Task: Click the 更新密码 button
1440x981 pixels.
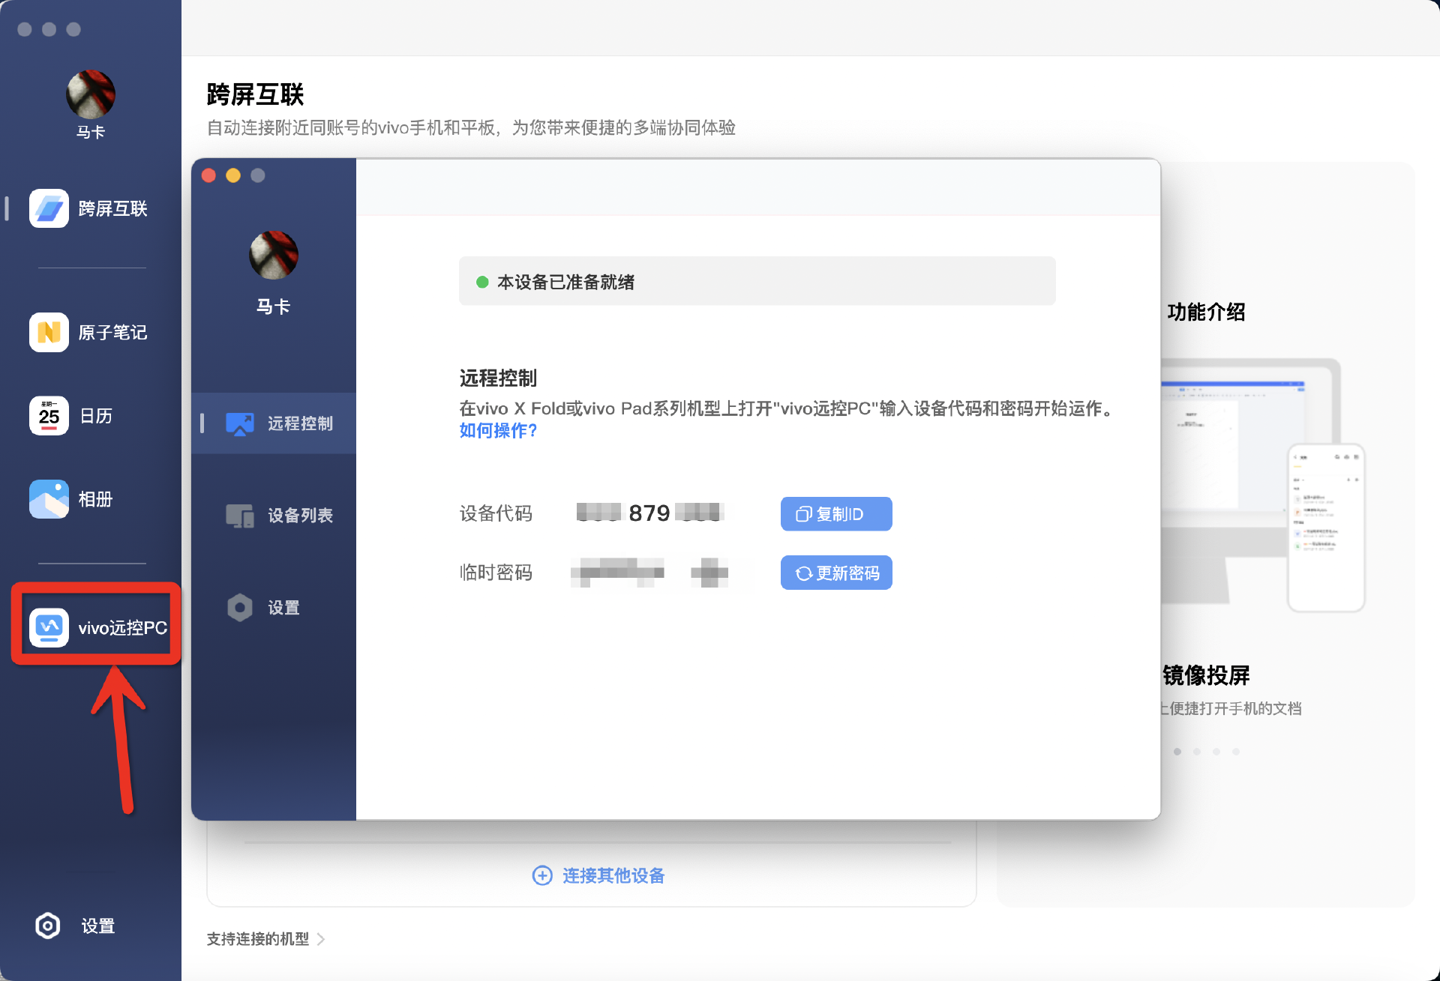Action: [836, 573]
